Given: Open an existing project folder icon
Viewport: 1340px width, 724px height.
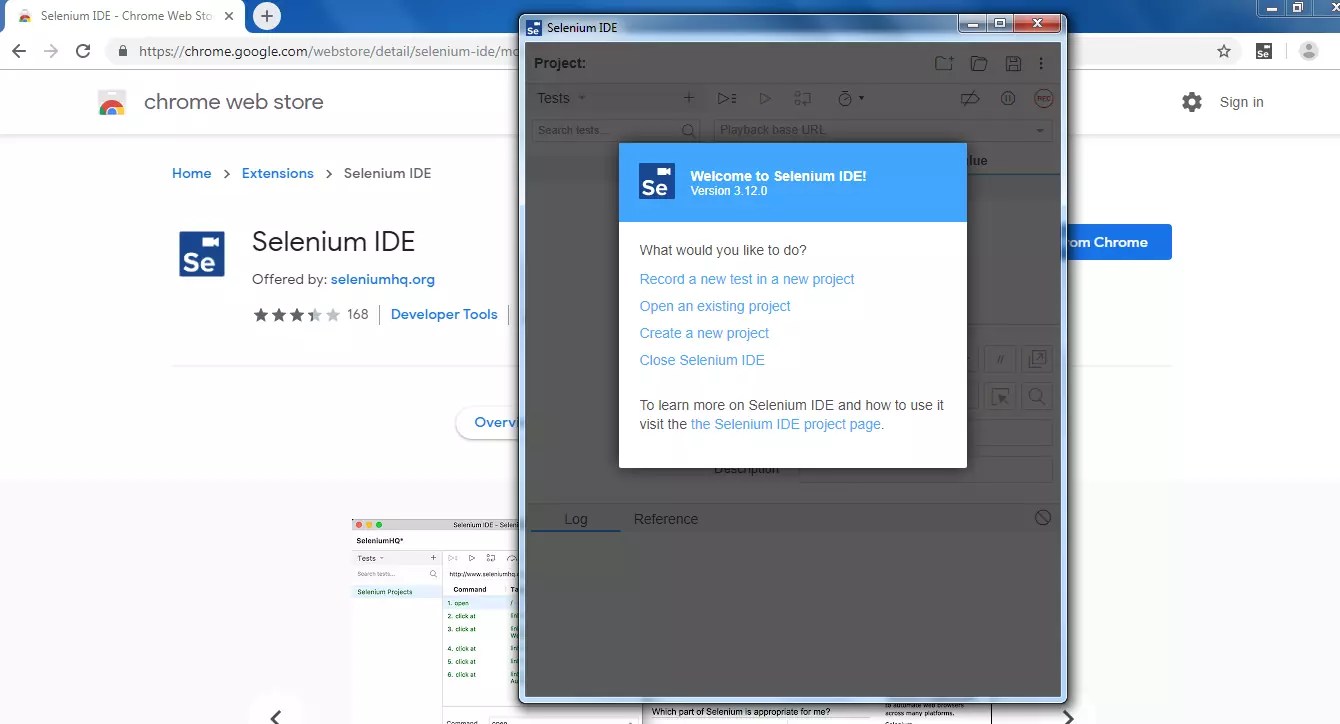Looking at the screenshot, I should pyautogui.click(x=978, y=63).
